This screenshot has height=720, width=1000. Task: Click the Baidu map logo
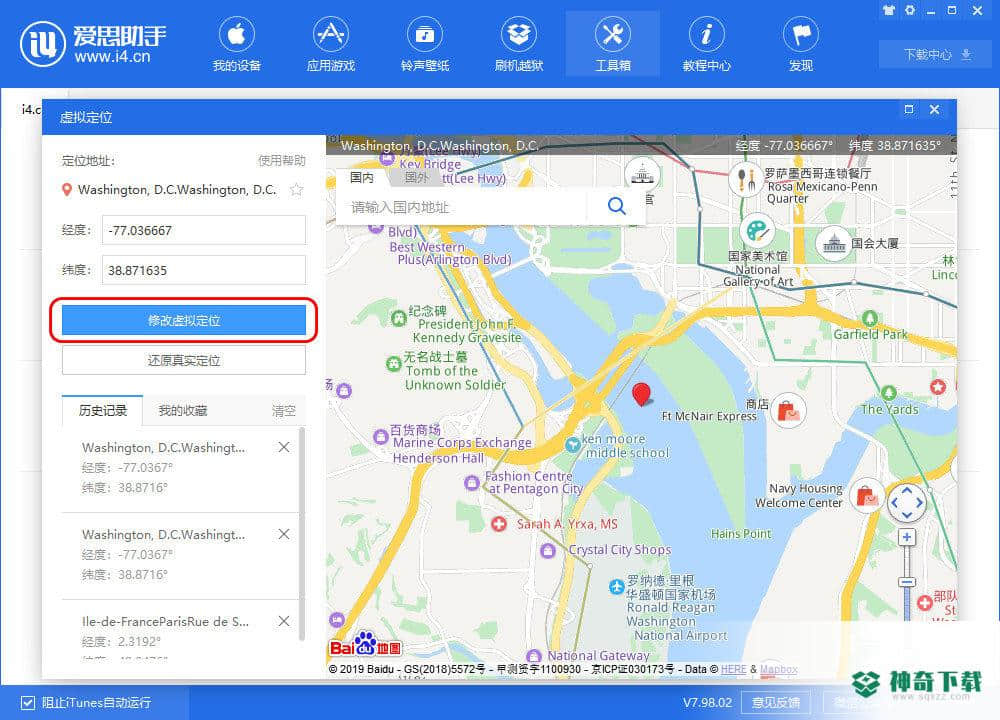pyautogui.click(x=365, y=645)
